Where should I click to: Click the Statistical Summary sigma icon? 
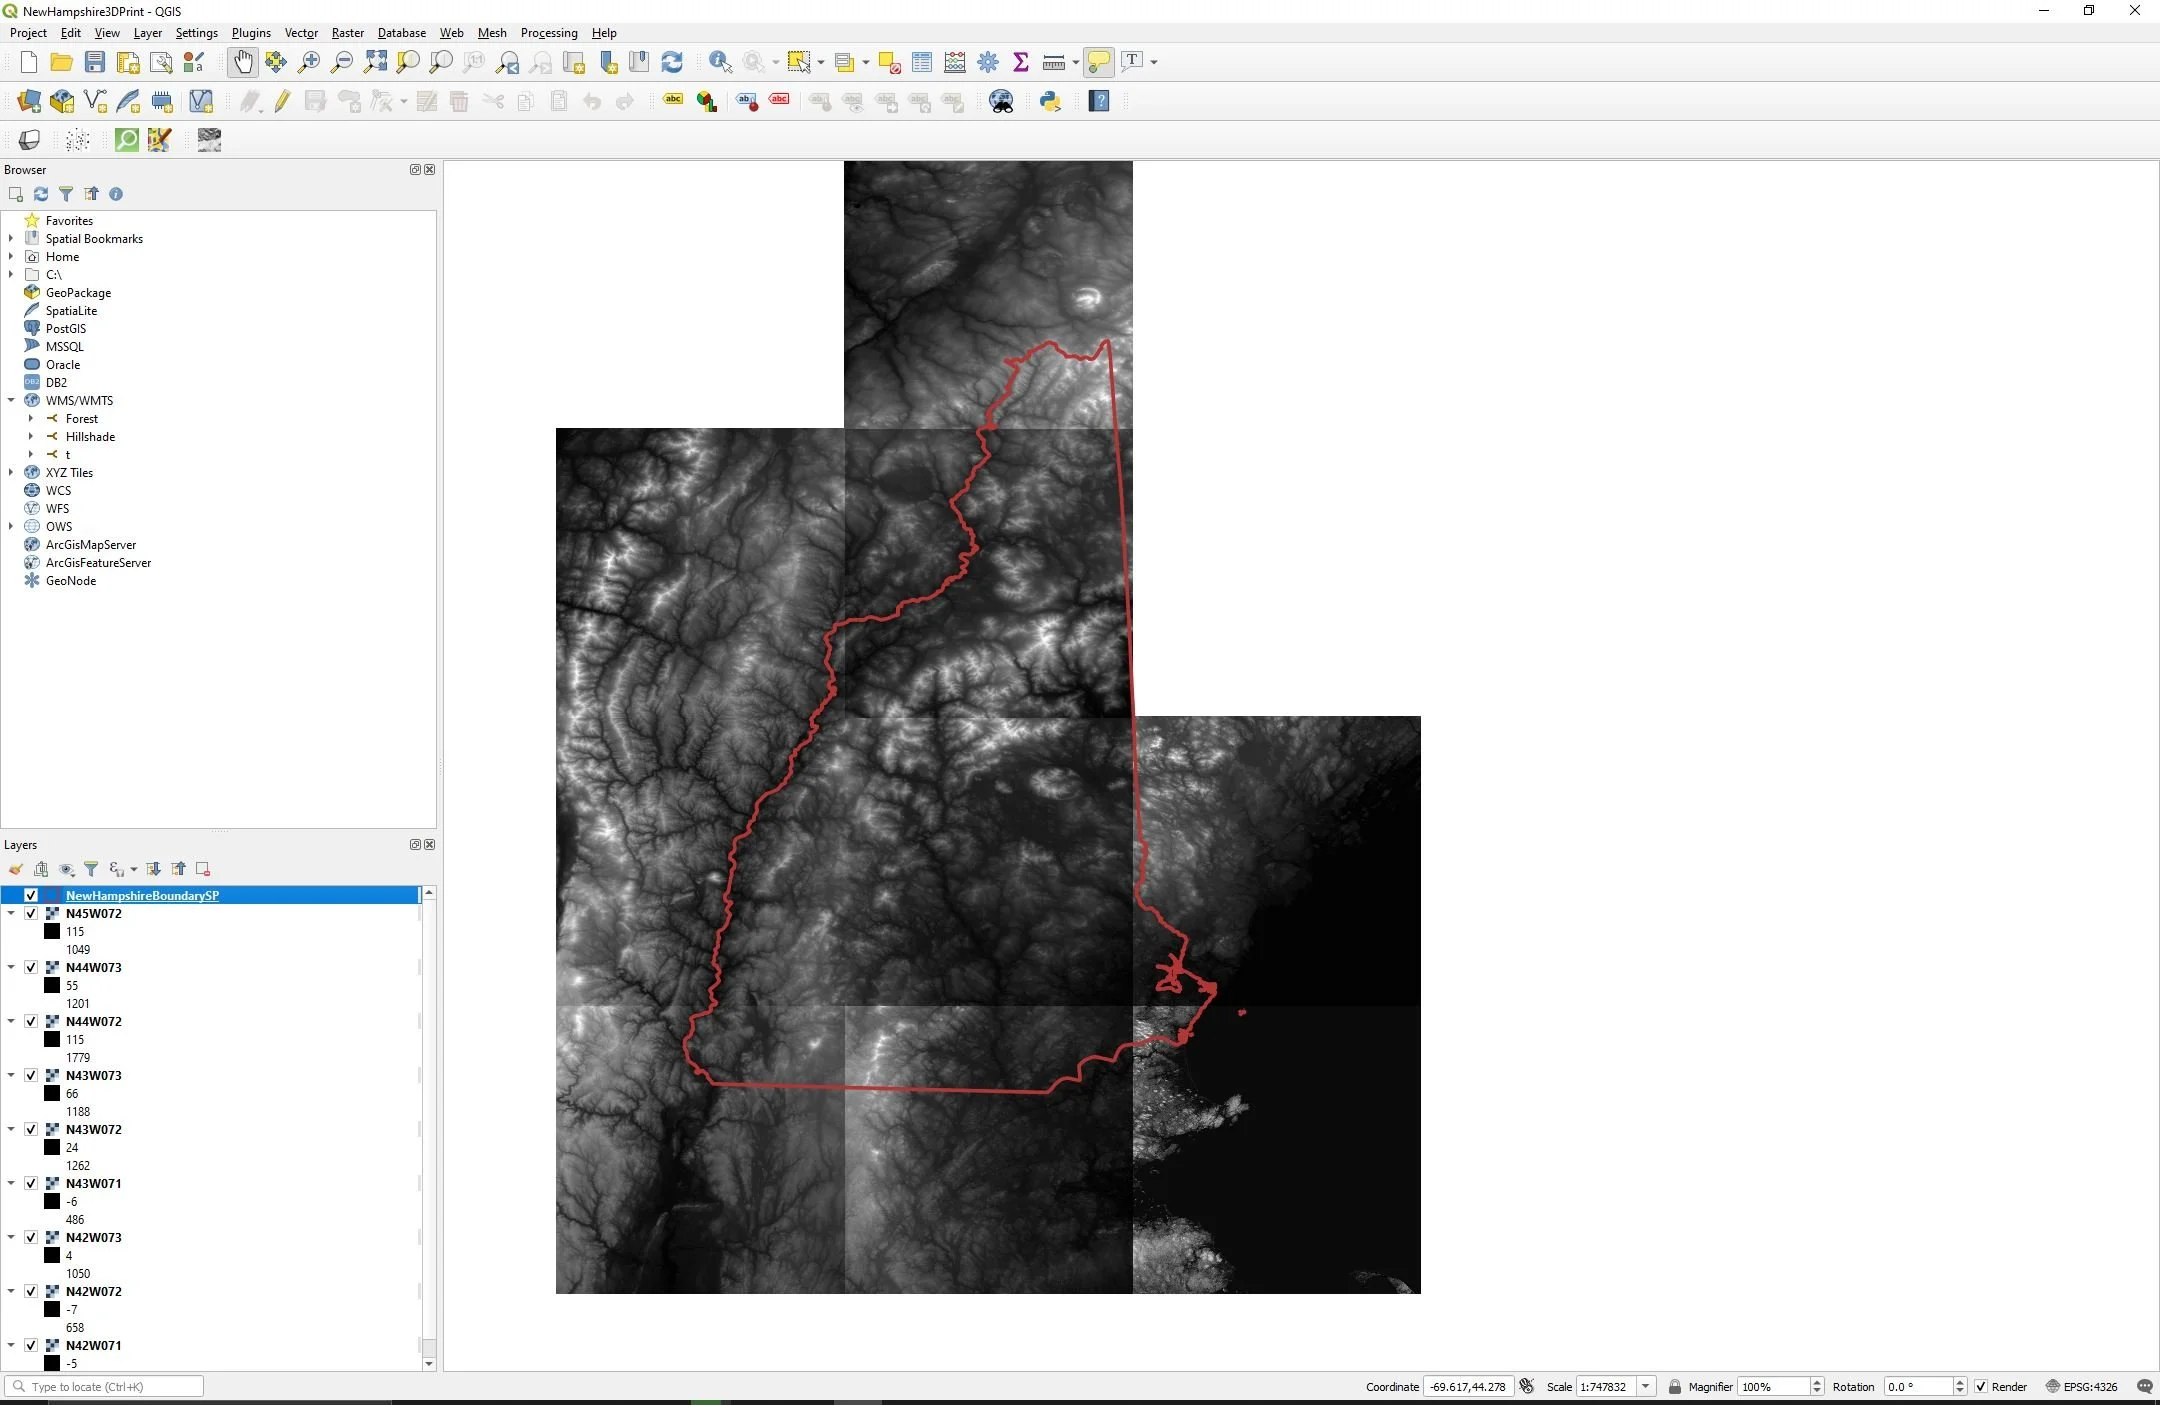[1020, 62]
